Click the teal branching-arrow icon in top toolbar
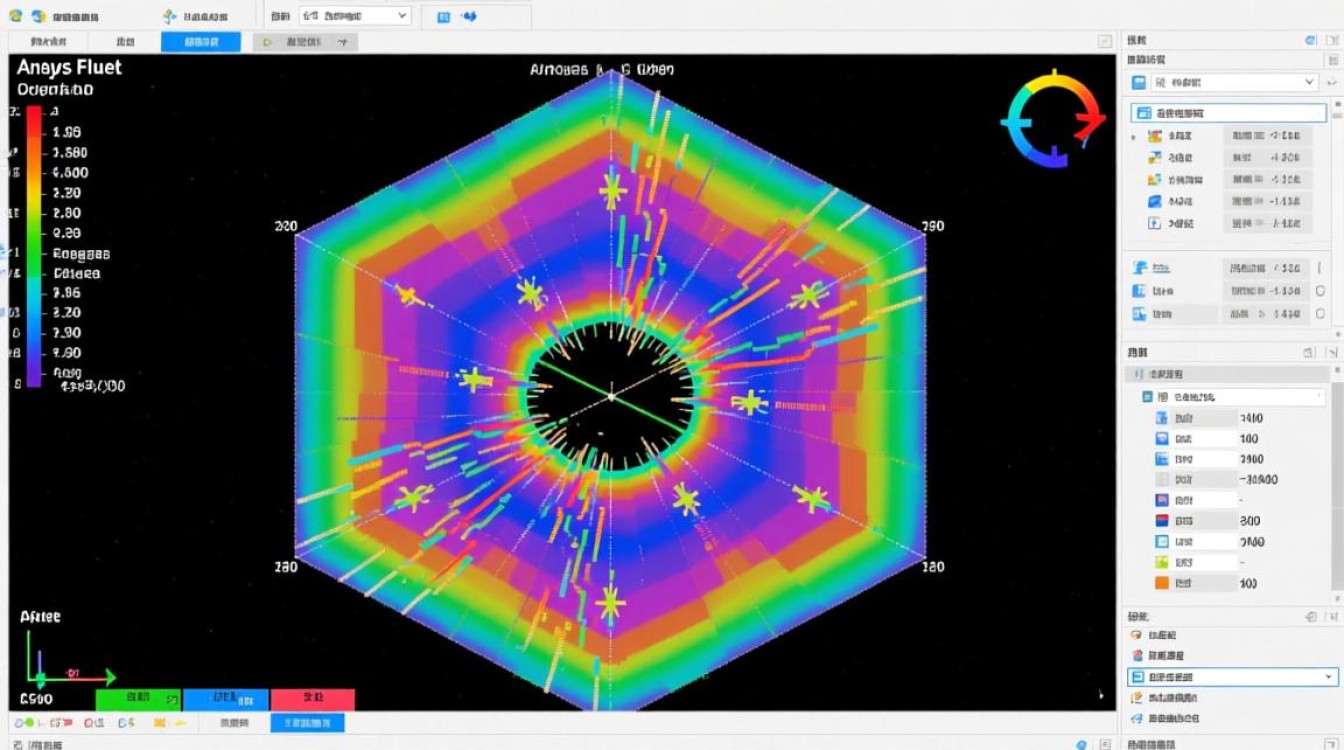1344x750 pixels. coord(170,16)
